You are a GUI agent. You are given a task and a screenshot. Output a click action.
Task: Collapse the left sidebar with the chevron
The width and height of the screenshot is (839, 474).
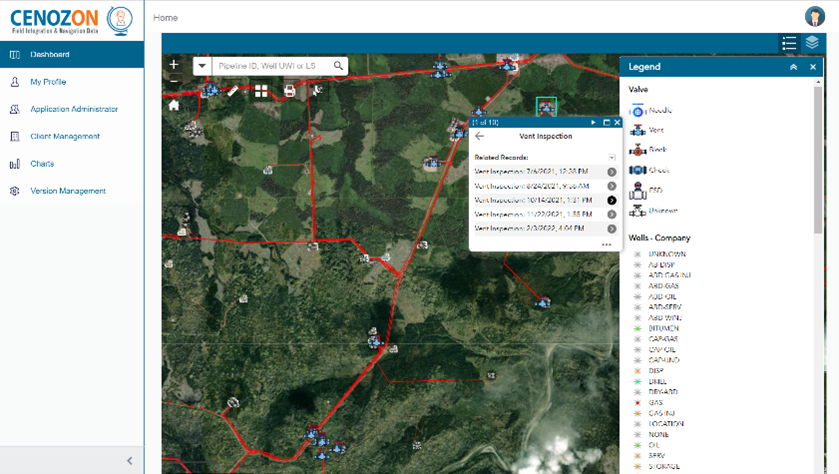point(129,461)
